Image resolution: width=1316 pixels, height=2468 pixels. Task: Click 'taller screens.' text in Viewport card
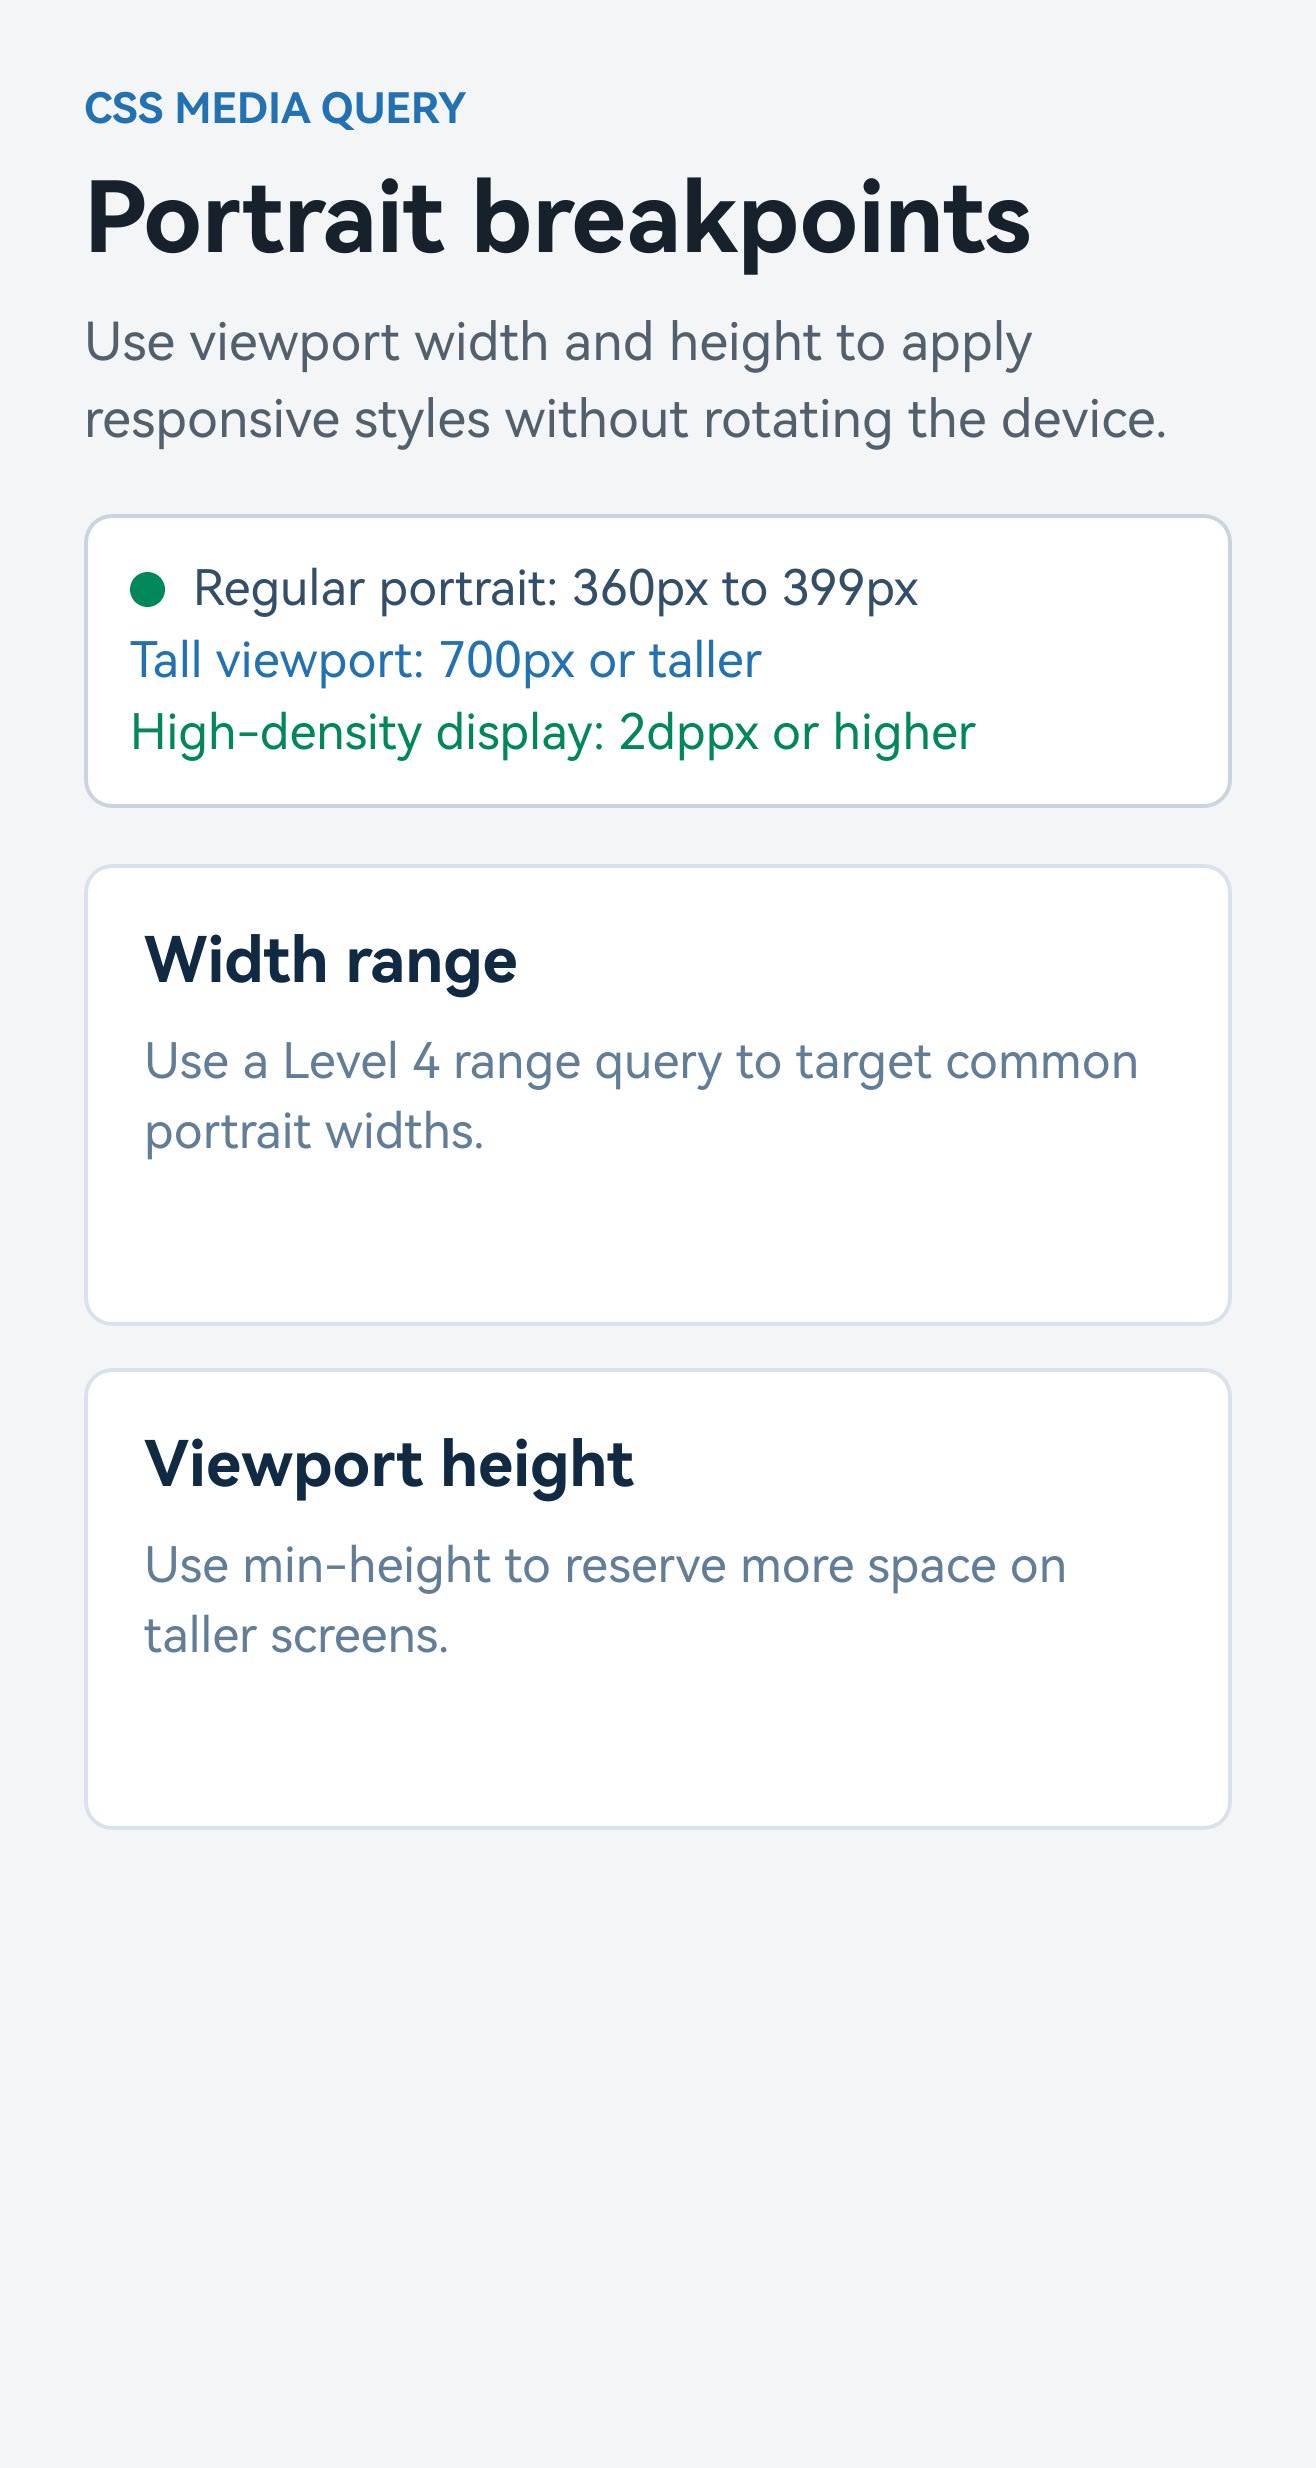point(297,1637)
